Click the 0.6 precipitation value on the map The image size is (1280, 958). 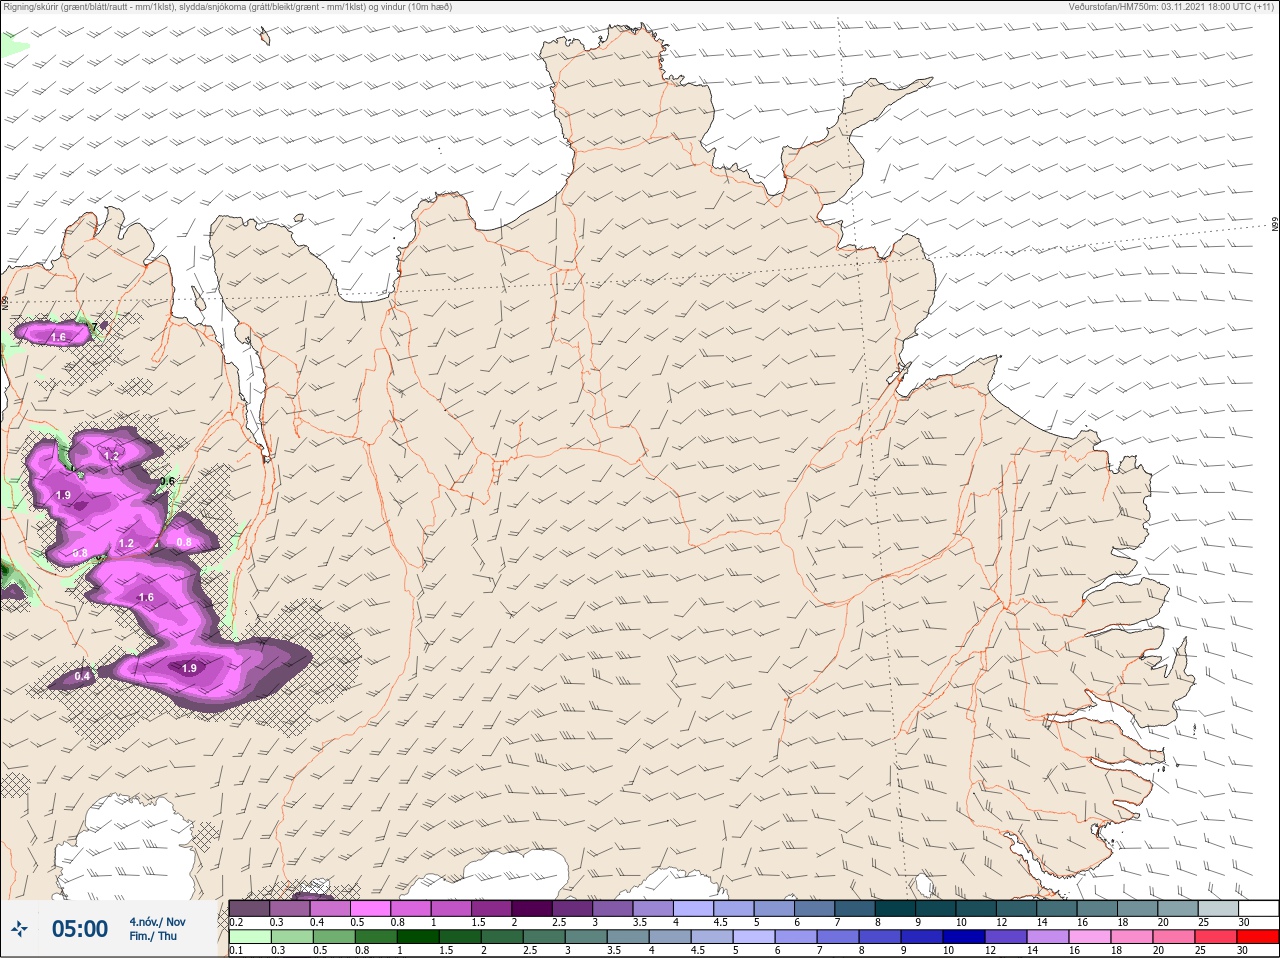pyautogui.click(x=167, y=482)
